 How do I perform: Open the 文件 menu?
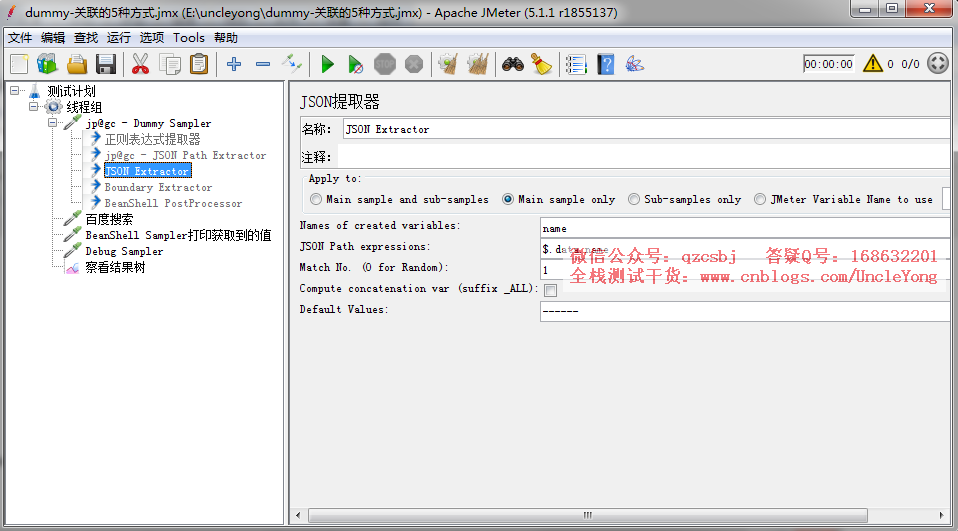(x=20, y=38)
